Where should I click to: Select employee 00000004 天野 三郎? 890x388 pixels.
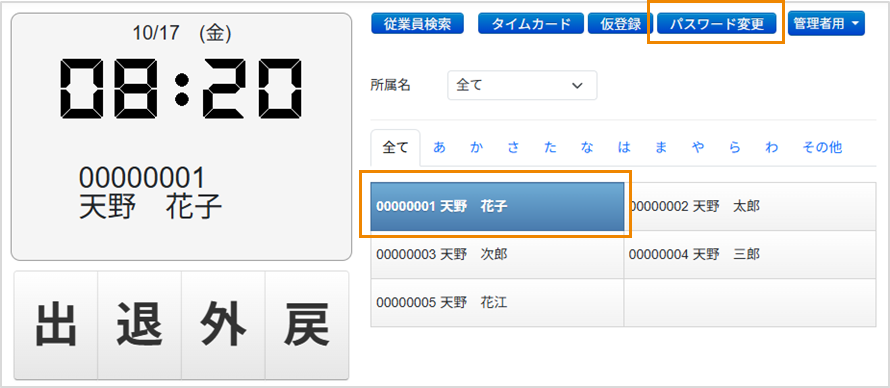tap(750, 255)
